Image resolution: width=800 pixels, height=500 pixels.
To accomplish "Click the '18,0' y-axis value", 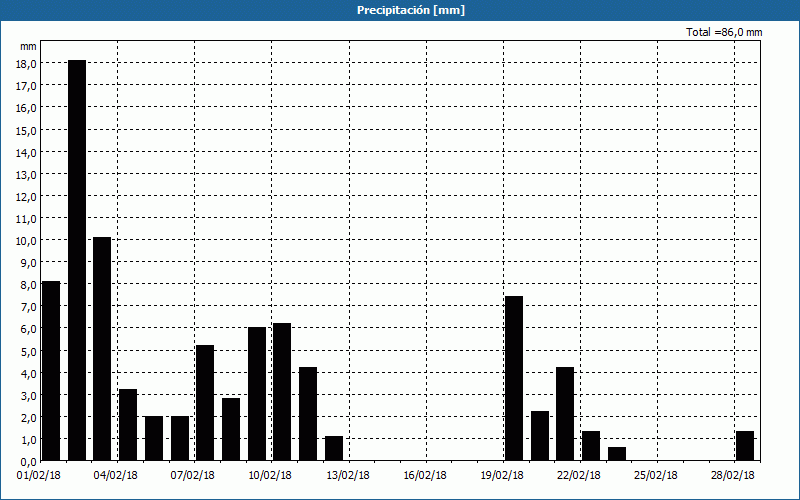I will tap(26, 64).
